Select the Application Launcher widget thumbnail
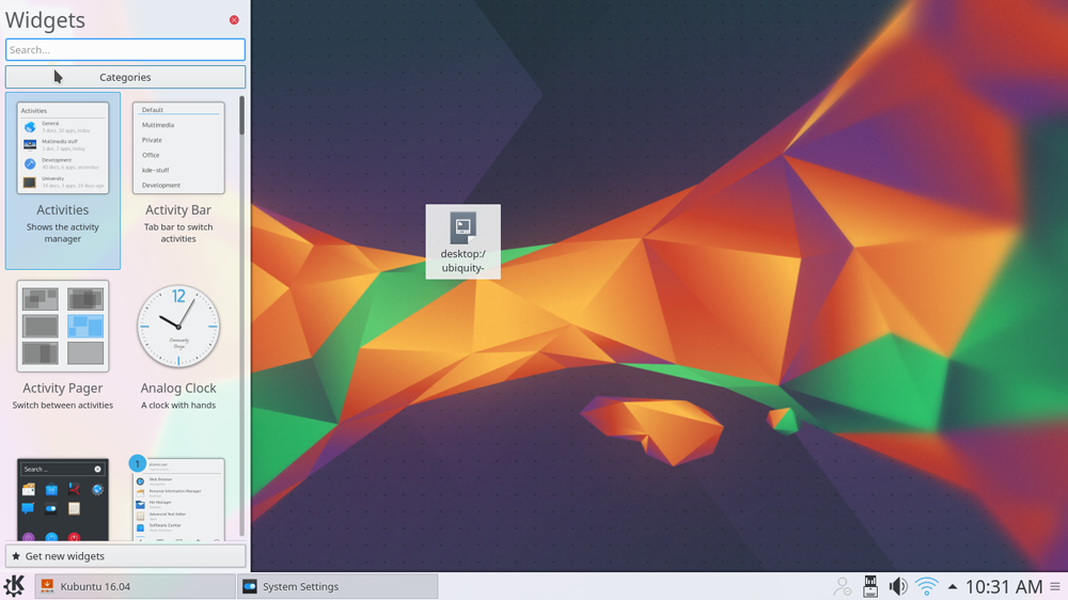This screenshot has height=600, width=1068. point(178,500)
